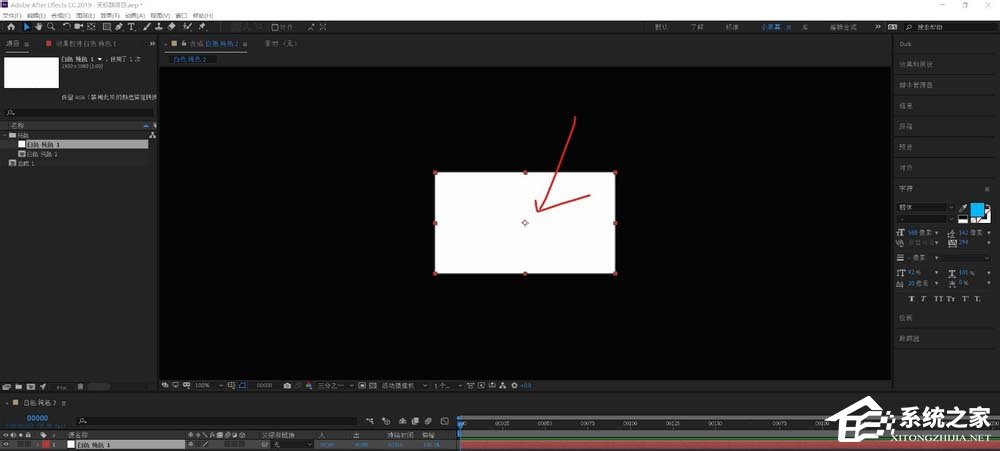This screenshot has height=451, width=1000.
Task: Select the Hand tool
Action: (39, 27)
